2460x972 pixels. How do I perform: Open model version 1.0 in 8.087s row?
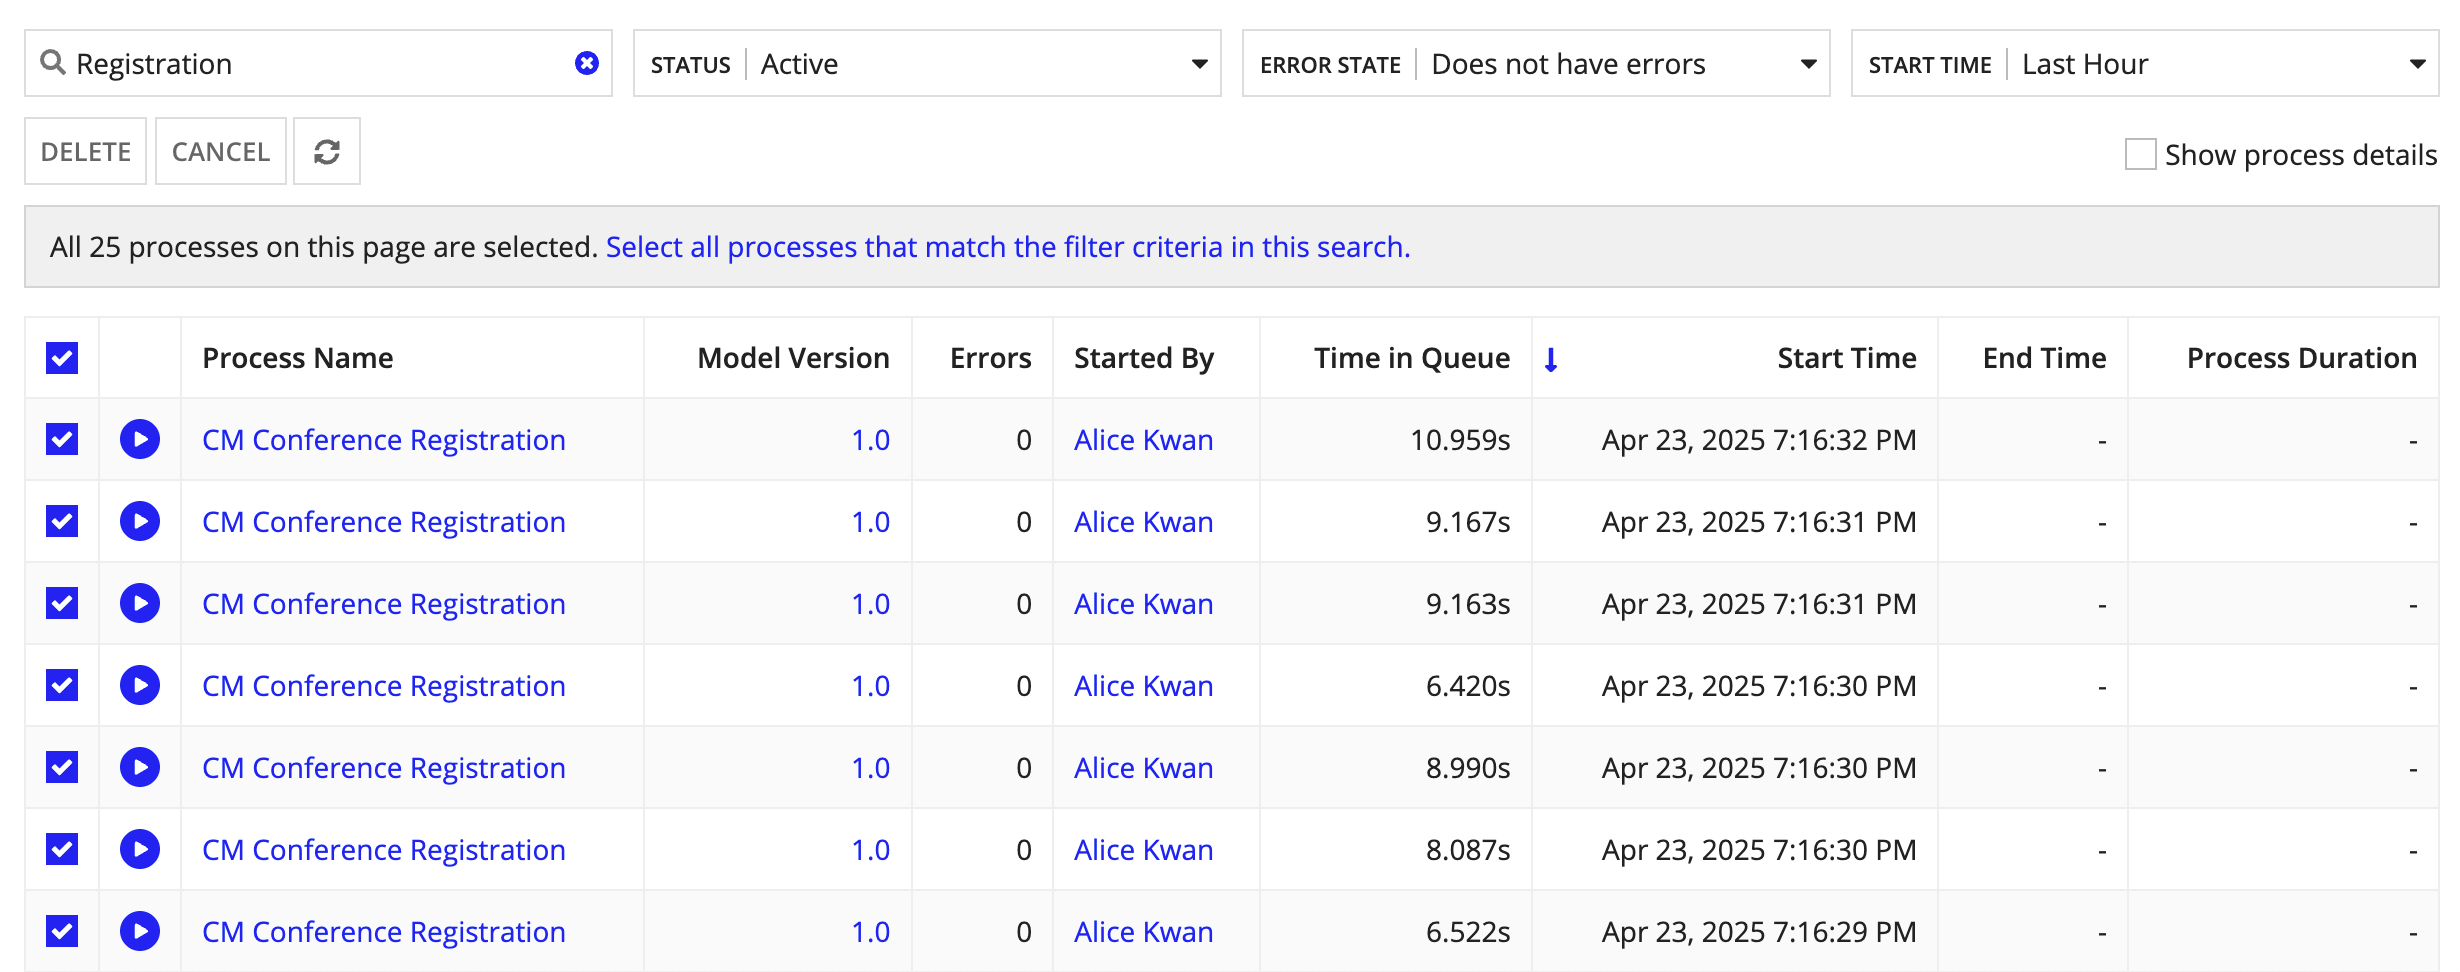tap(870, 850)
